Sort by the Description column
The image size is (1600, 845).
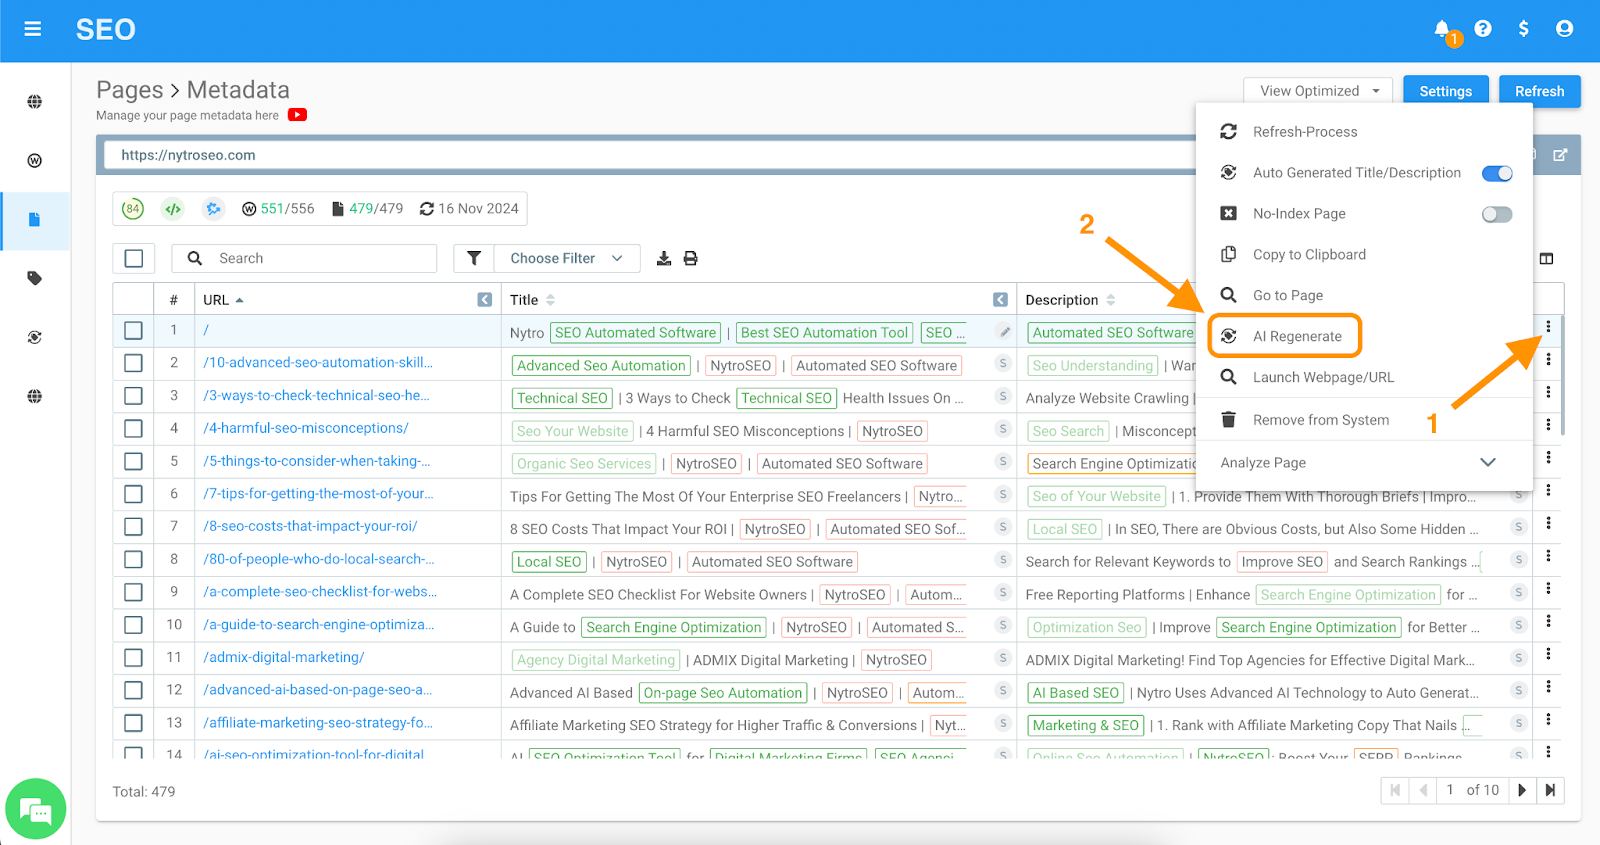tap(1070, 300)
